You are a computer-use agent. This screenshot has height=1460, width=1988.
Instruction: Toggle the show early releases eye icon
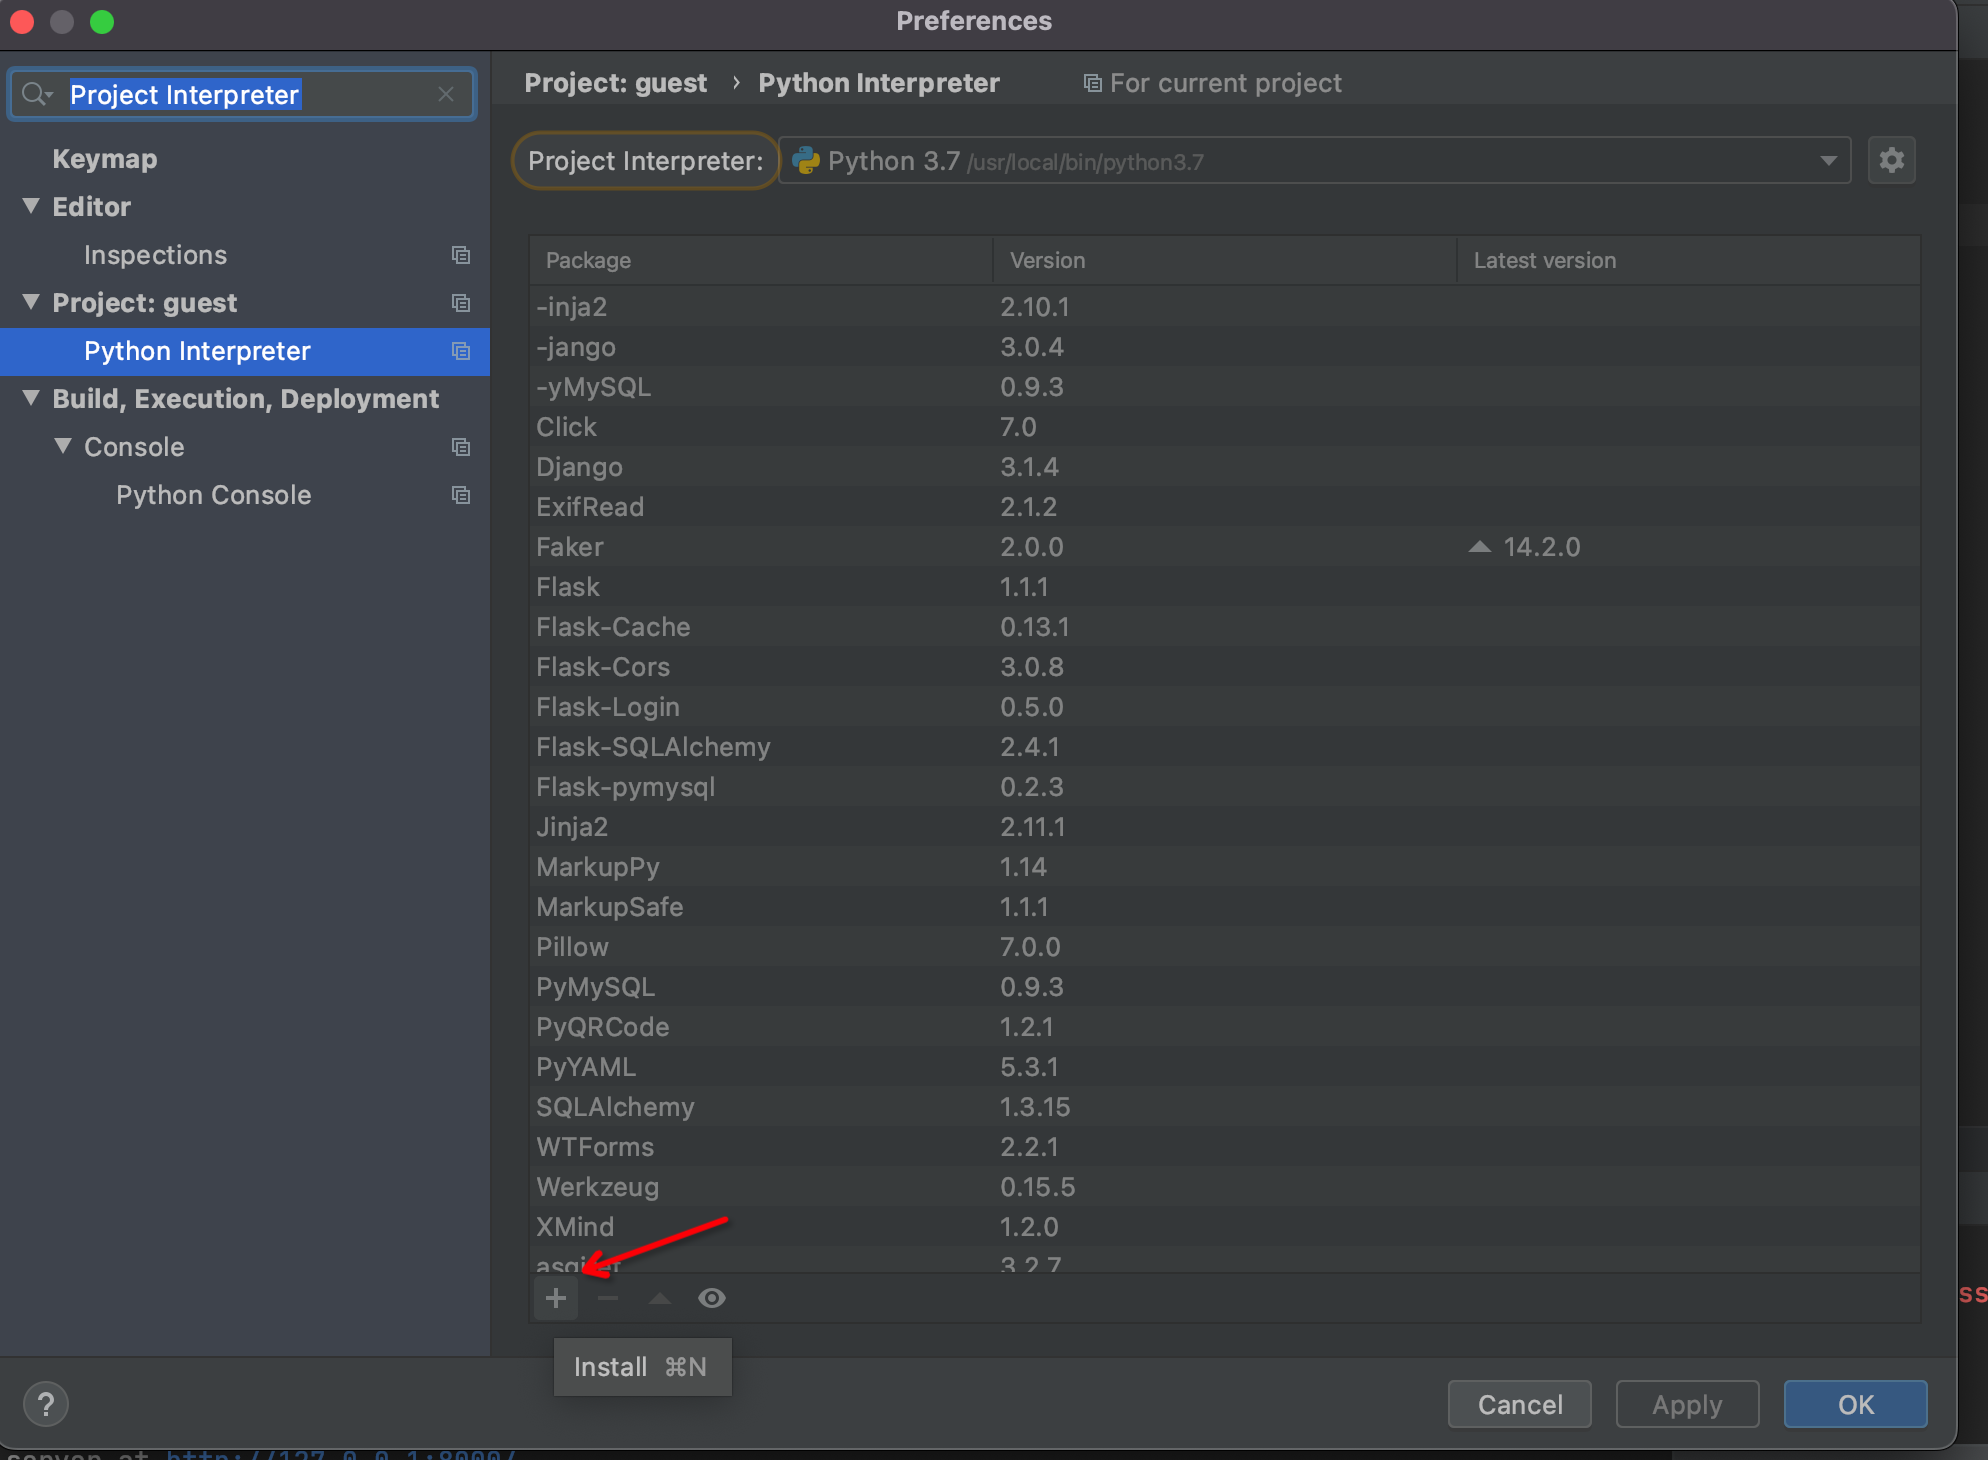pos(712,1298)
